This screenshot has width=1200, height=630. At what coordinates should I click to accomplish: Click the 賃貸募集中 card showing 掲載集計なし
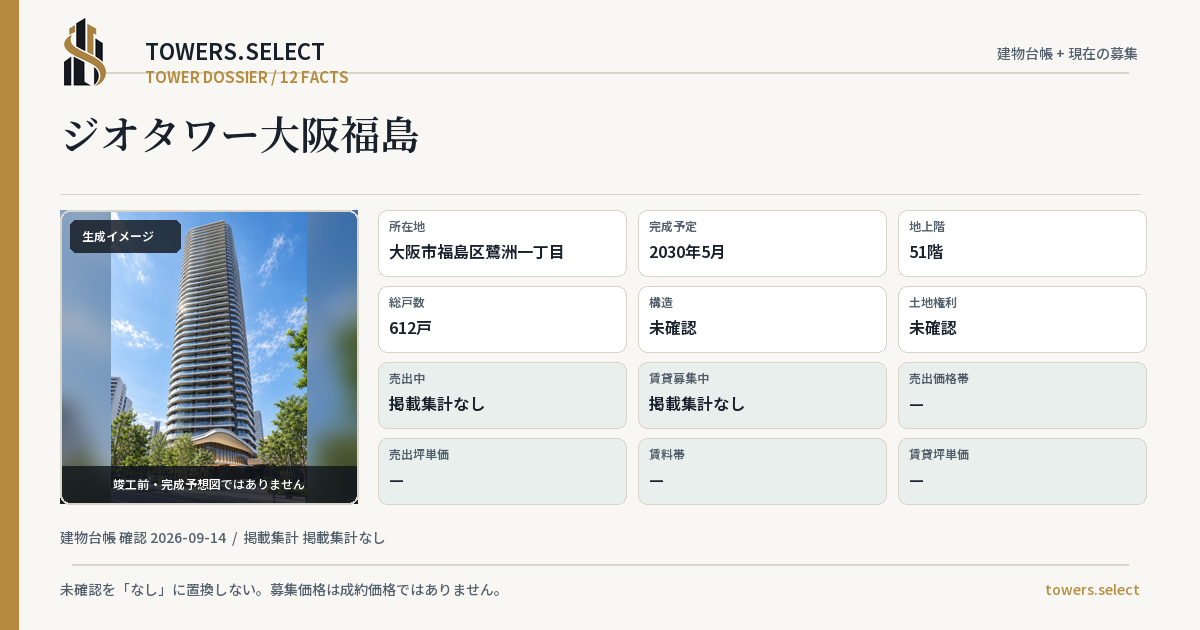762,395
